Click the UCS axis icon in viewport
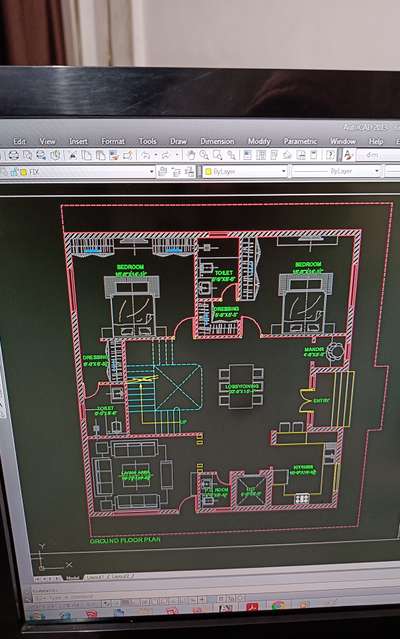The width and height of the screenshot is (400, 639). [54, 558]
